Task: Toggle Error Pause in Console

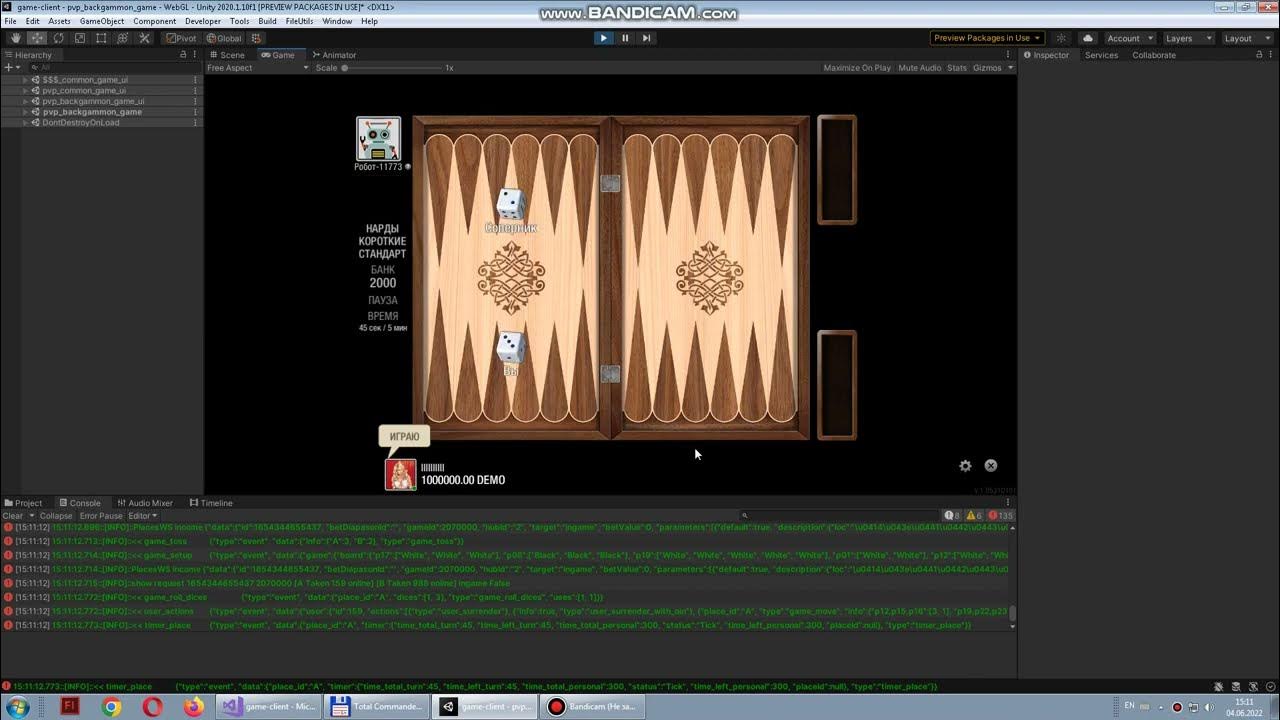Action: [101, 516]
